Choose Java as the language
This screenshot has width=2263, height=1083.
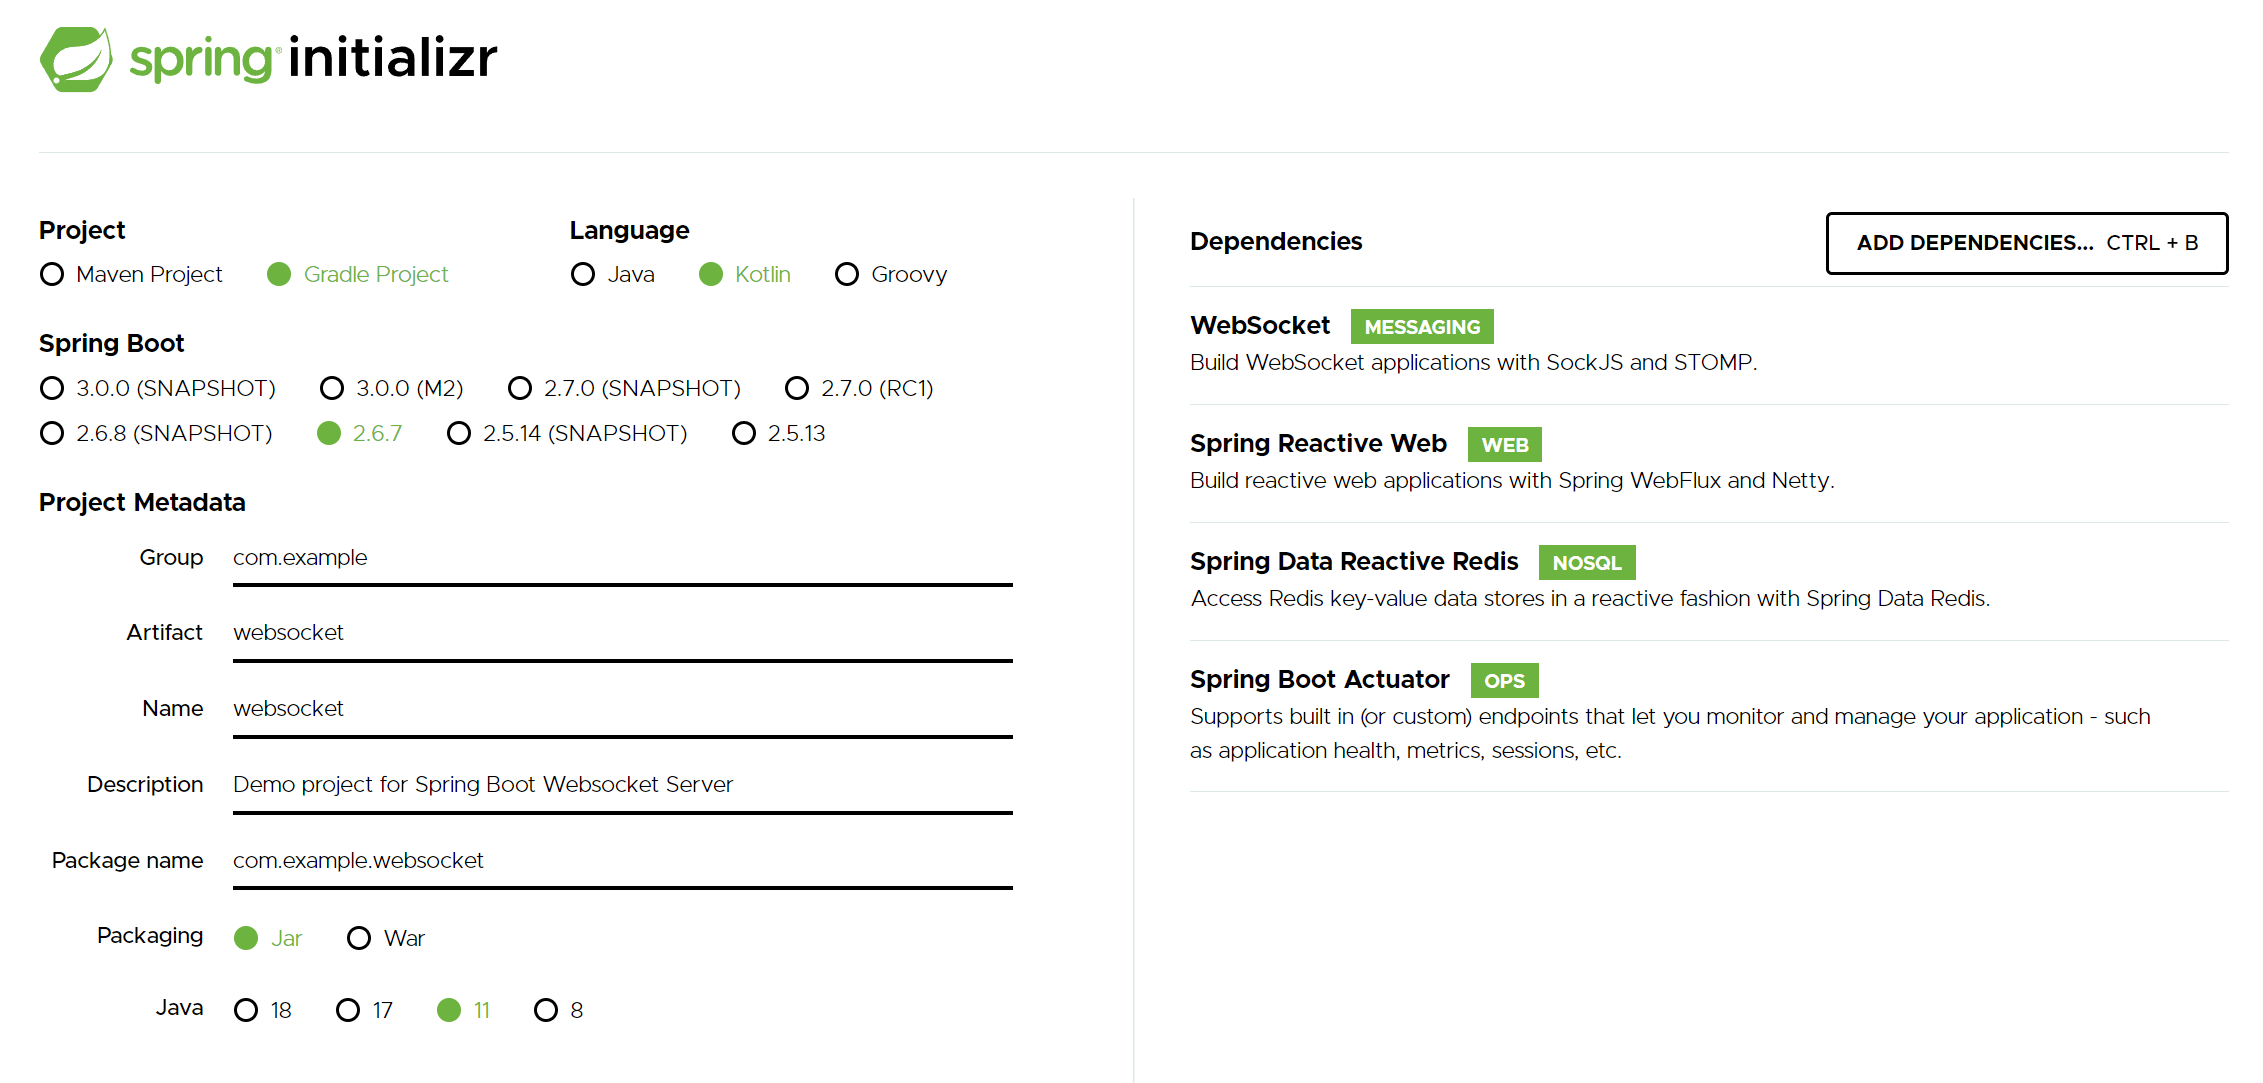coord(583,274)
